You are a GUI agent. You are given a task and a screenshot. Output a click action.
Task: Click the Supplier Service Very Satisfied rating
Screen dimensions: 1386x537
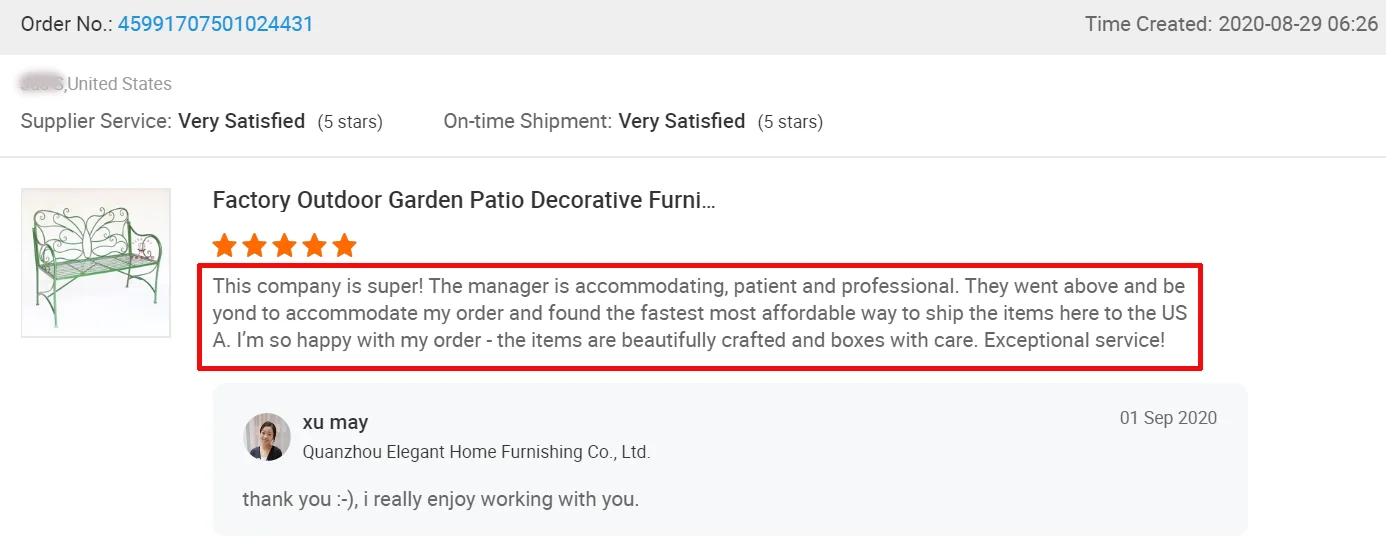(241, 121)
